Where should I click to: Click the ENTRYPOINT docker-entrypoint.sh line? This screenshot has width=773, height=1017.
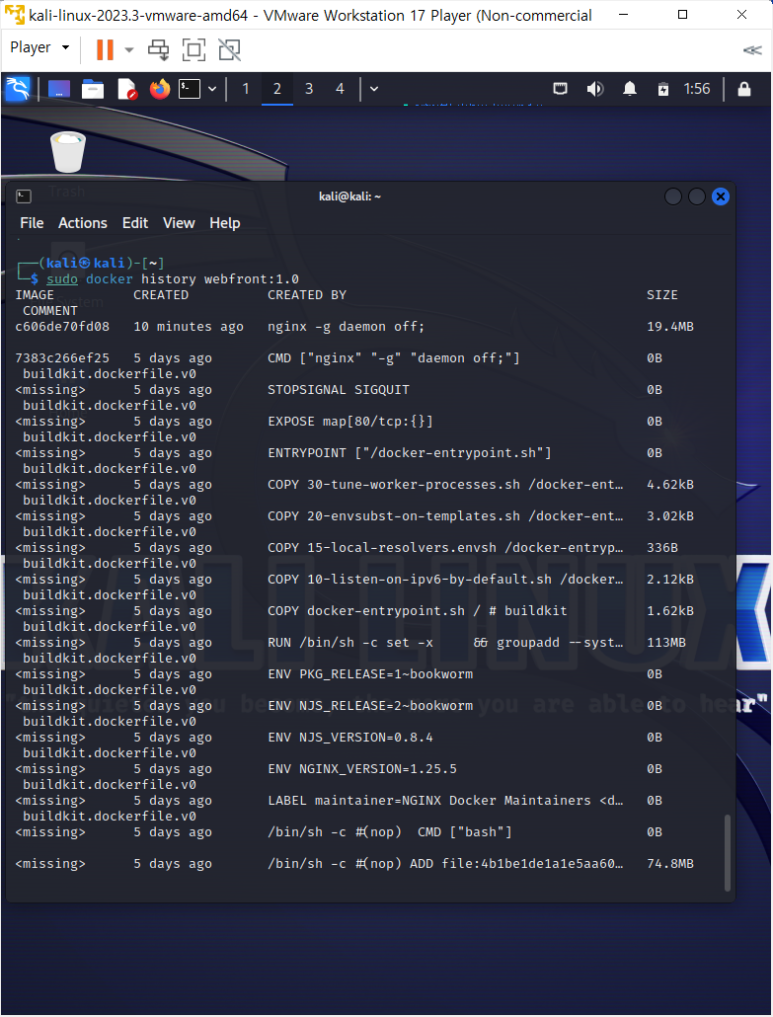pos(409,453)
